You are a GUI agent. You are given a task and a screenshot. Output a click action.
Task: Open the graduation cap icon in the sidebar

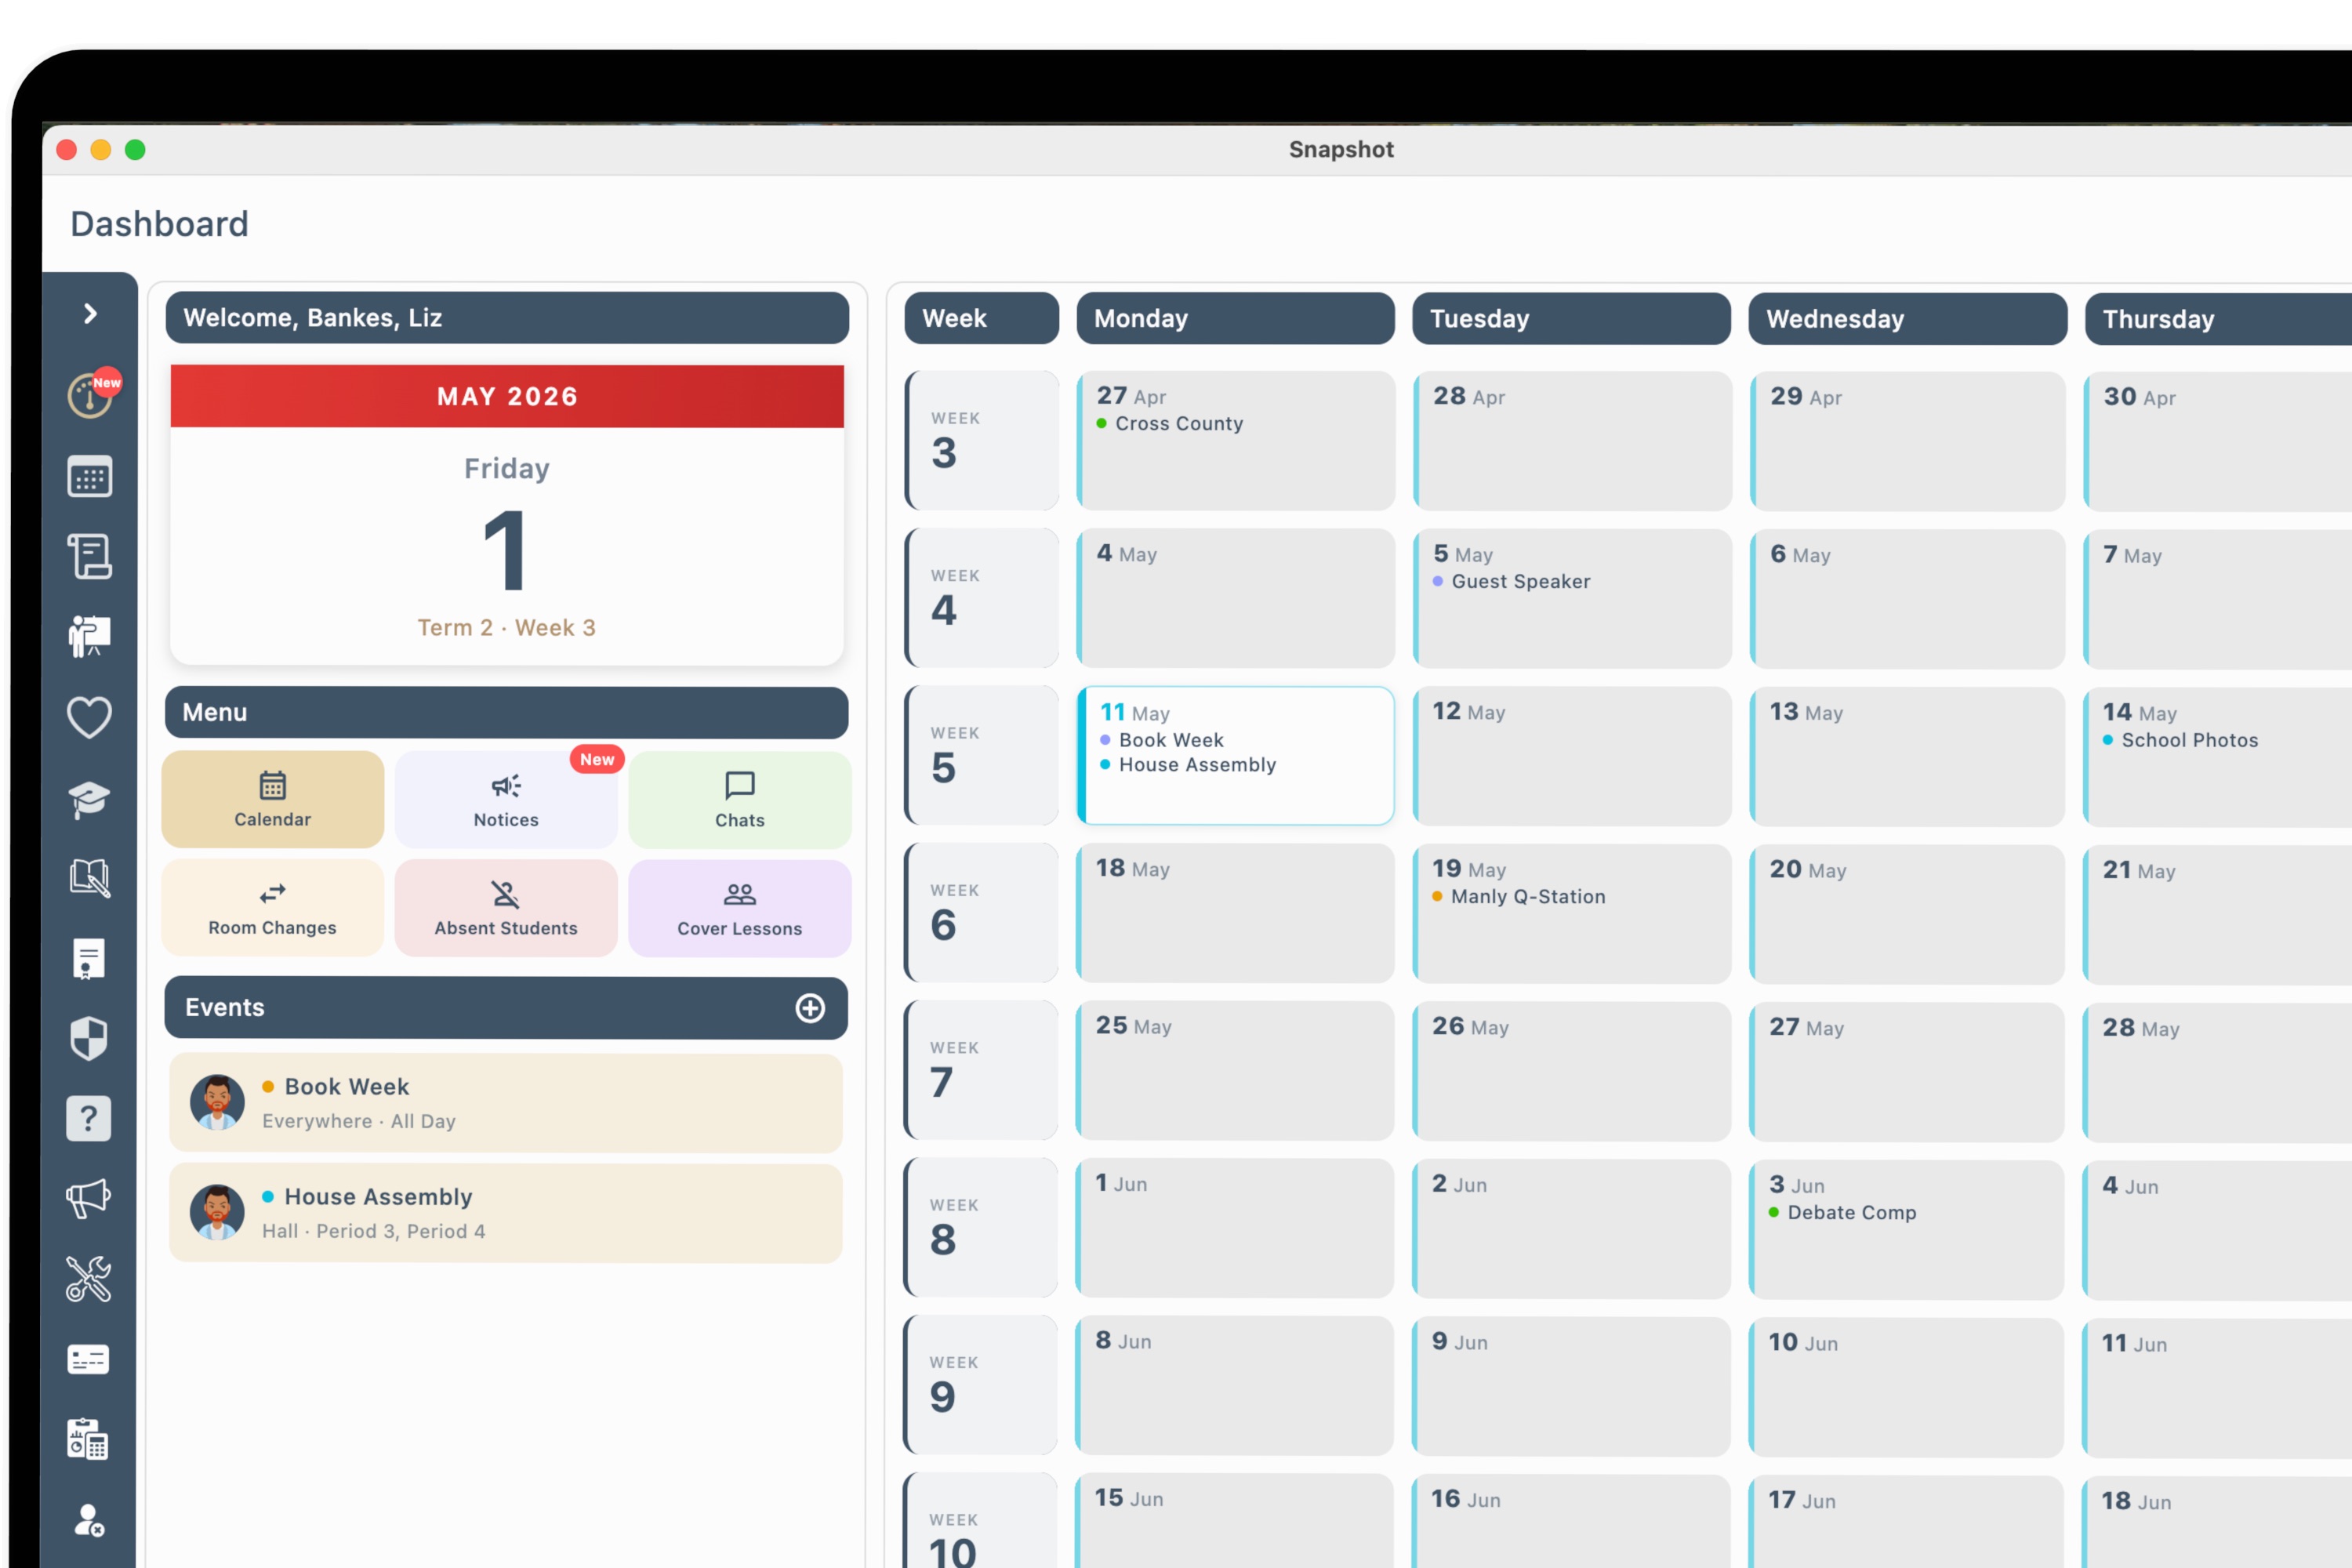[90, 799]
